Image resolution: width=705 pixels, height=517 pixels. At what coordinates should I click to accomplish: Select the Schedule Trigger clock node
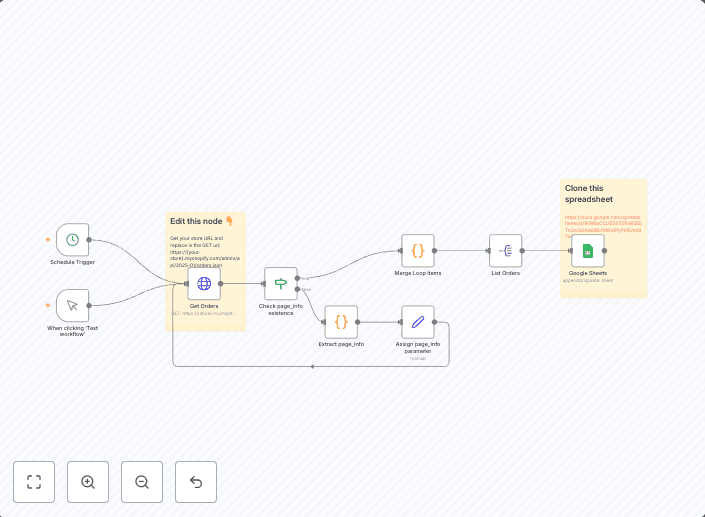(72, 240)
